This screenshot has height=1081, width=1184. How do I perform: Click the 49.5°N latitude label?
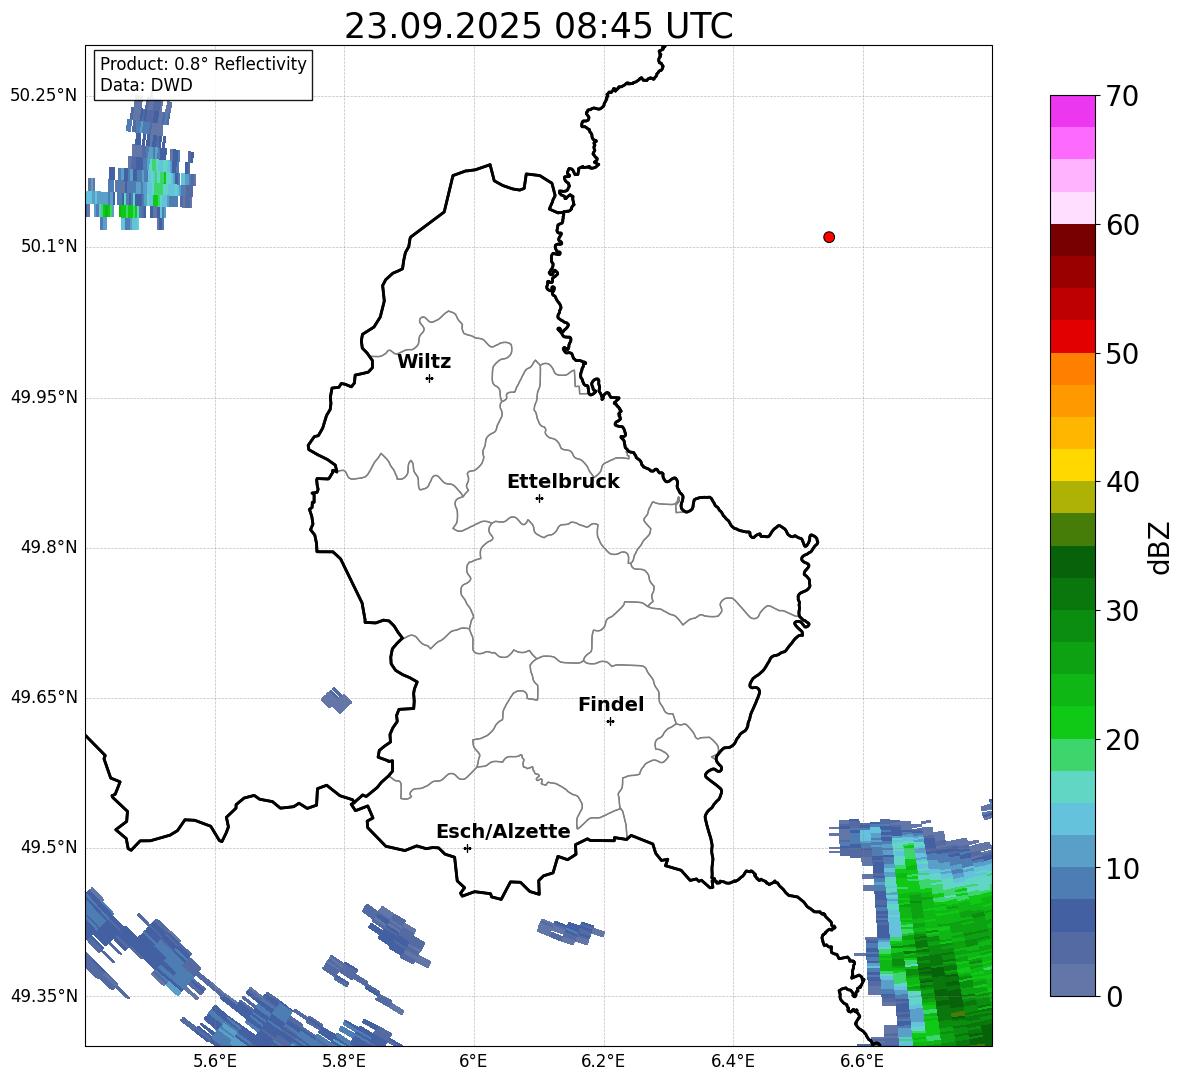tap(49, 847)
